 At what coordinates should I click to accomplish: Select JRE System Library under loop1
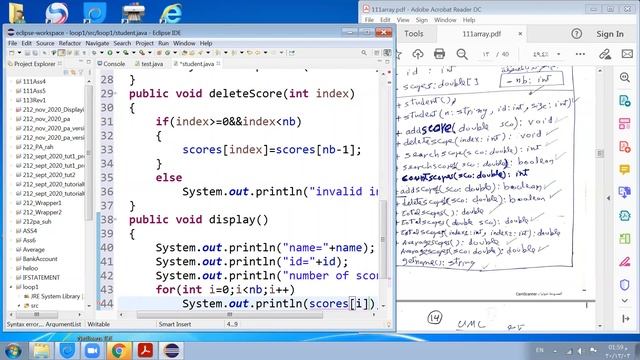(x=55, y=296)
